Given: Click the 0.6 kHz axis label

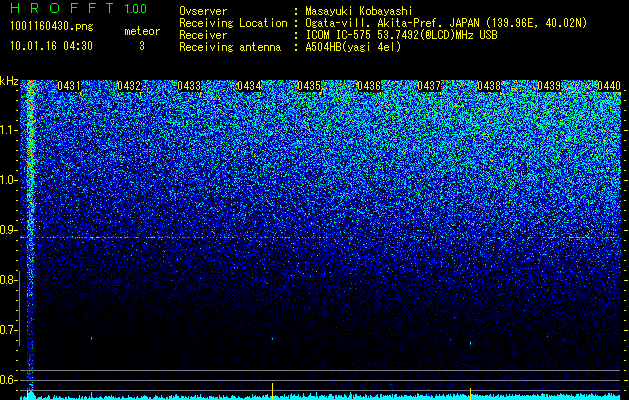Looking at the screenshot, I should coord(8,380).
